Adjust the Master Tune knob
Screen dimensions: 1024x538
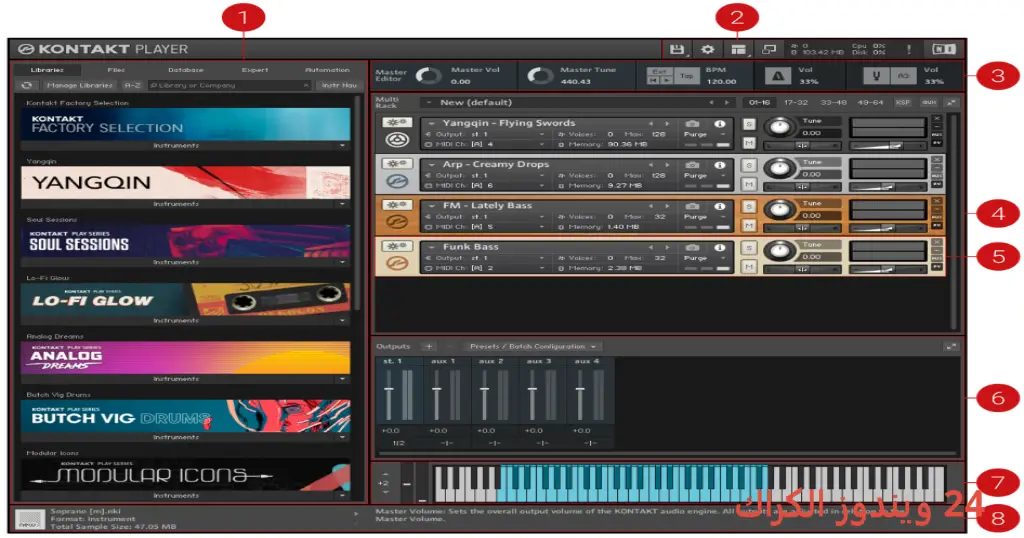point(540,76)
